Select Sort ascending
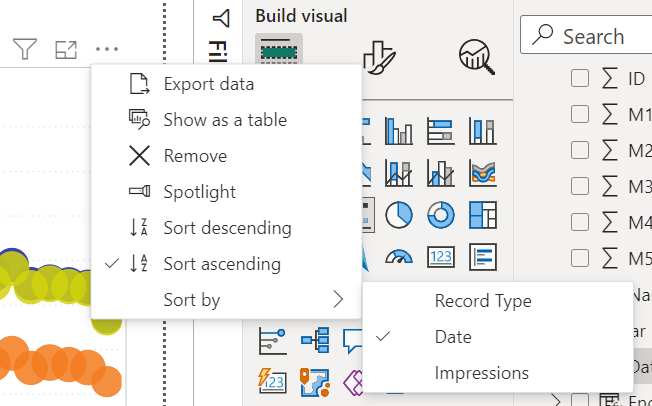652x406 pixels. pyautogui.click(x=226, y=264)
